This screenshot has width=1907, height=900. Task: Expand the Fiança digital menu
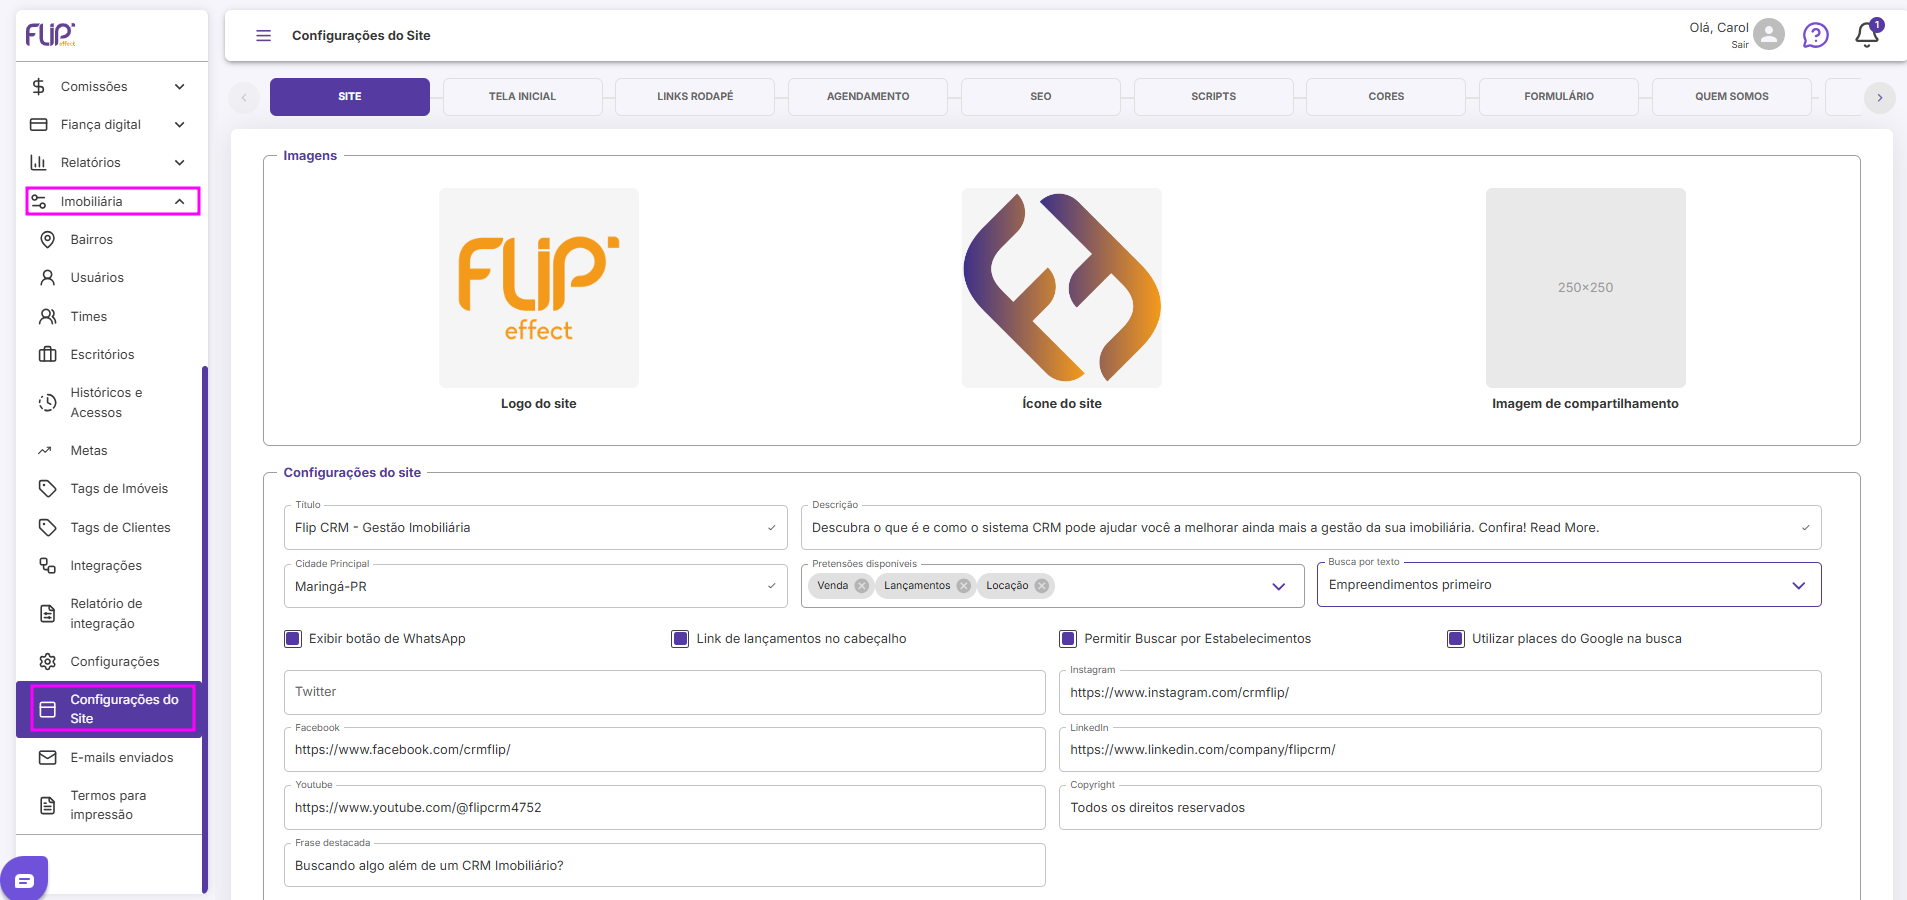click(x=180, y=125)
